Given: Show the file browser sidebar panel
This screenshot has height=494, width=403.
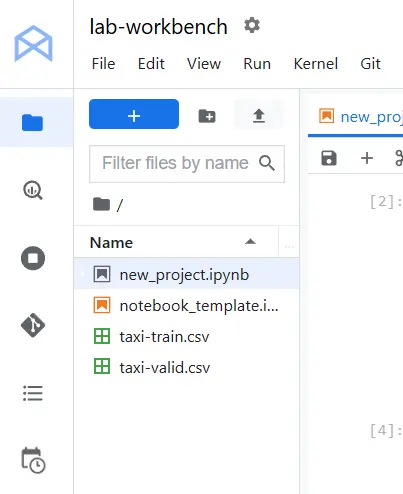Looking at the screenshot, I should pyautogui.click(x=33, y=122).
